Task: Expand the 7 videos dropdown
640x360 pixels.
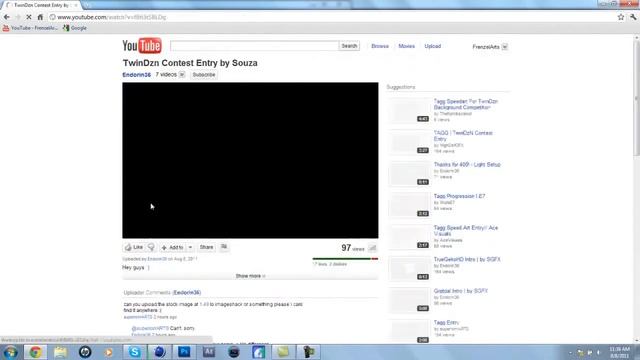Action: pos(182,75)
